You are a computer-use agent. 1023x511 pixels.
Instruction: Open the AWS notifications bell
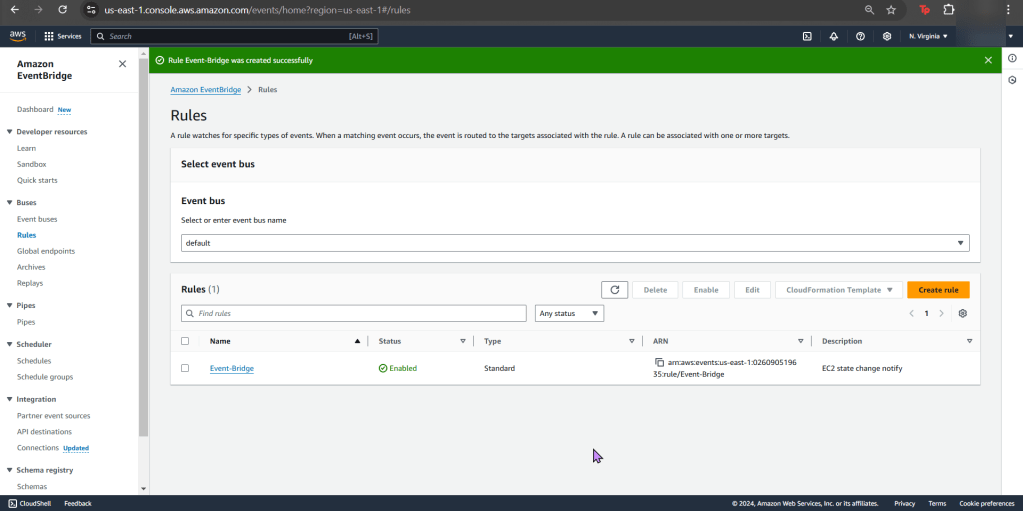click(834, 36)
